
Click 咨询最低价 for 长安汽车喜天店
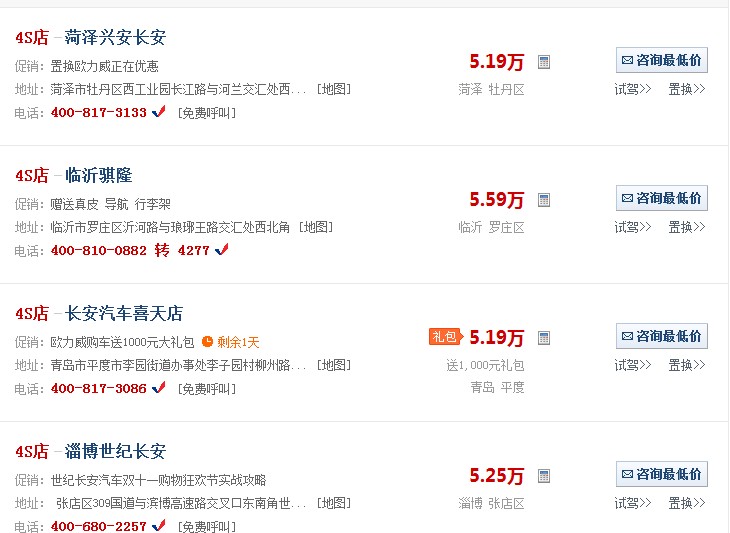661,336
